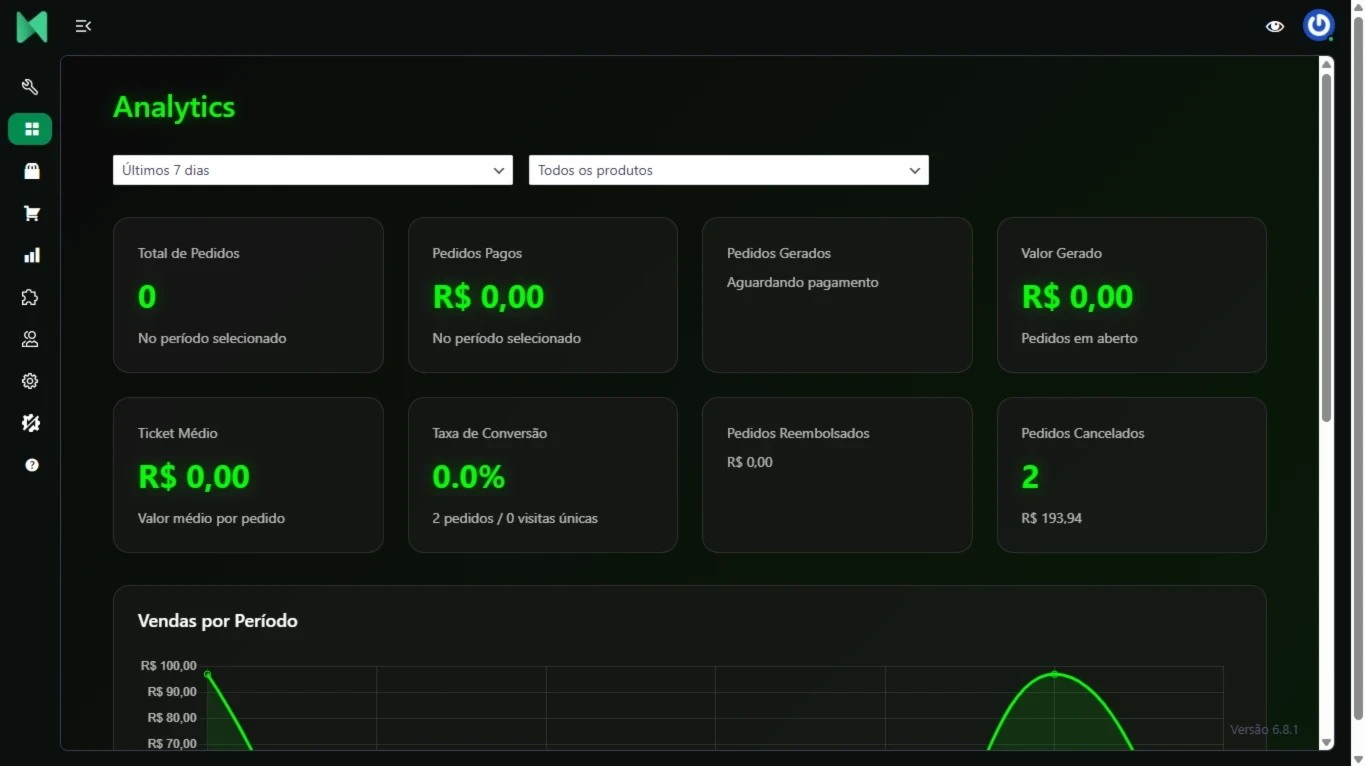This screenshot has height=766, width=1365.
Task: Click the peak point on the Vendas chart
Action: tap(1054, 675)
